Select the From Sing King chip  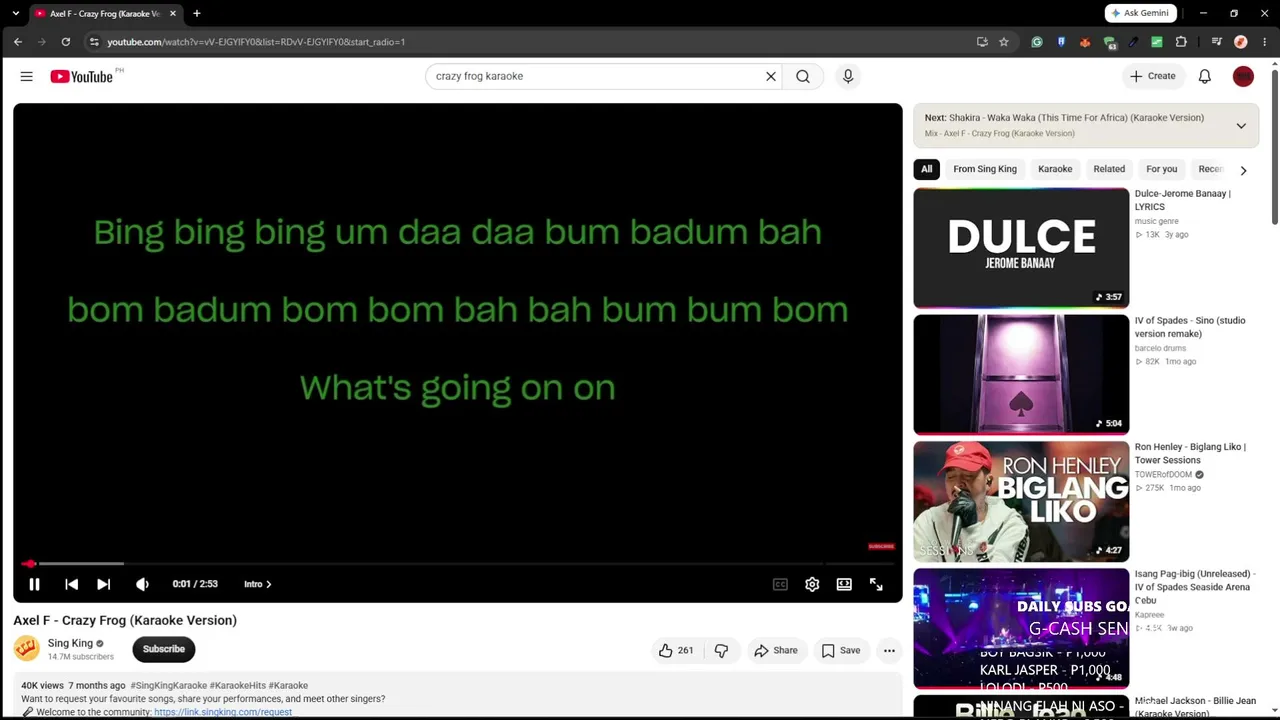[x=985, y=169]
